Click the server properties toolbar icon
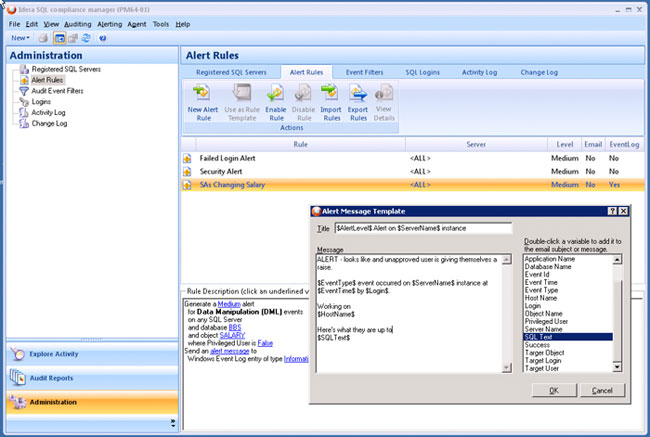This screenshot has width=650, height=437. pyautogui.click(x=73, y=38)
